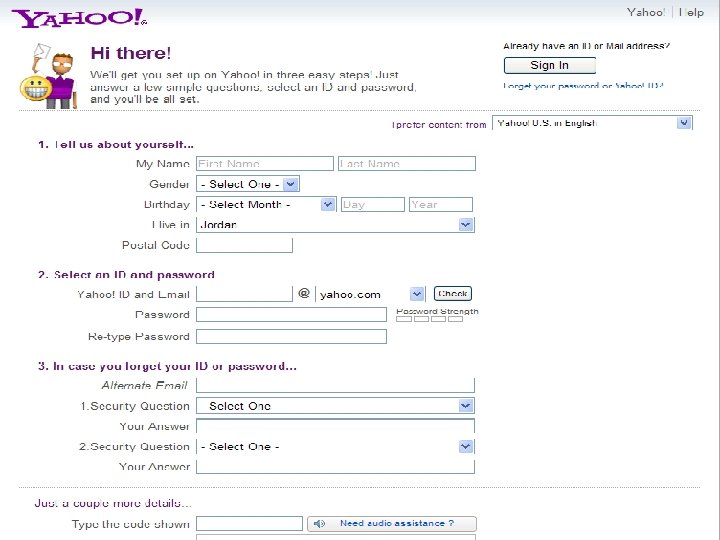Click the Sign In button
The height and width of the screenshot is (540, 720).
(550, 65)
